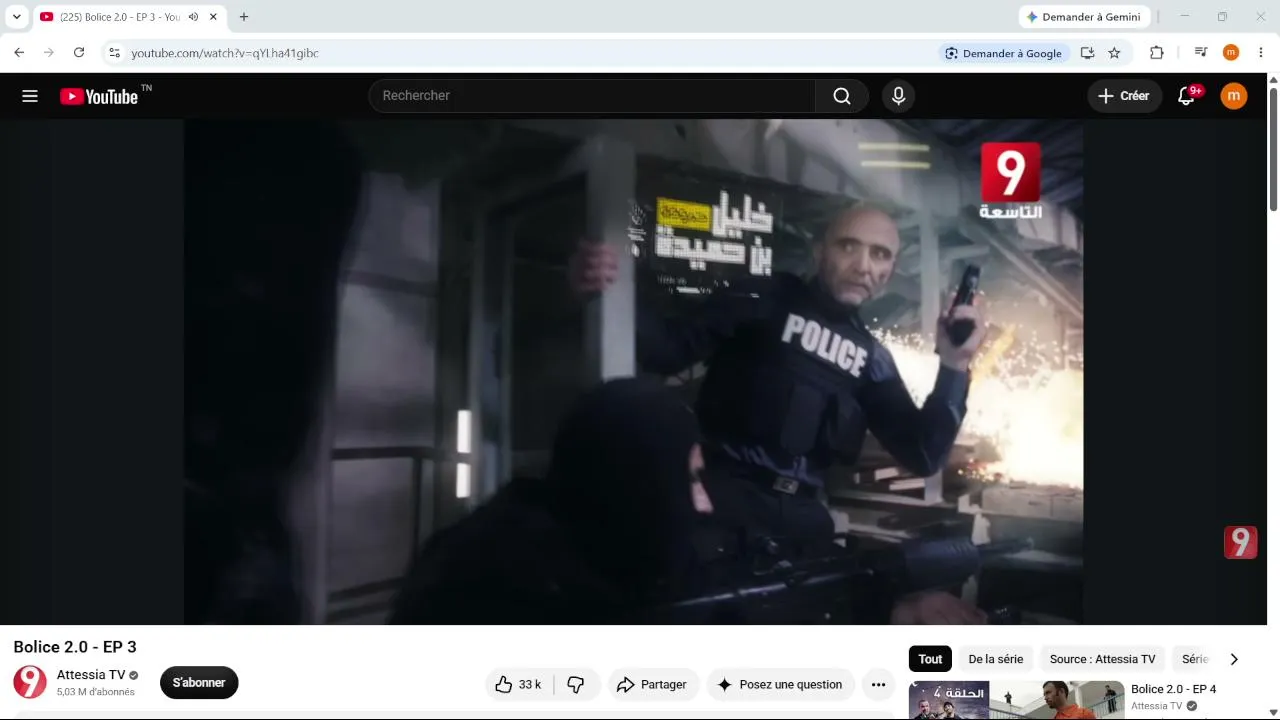Open the Chrome extensions menu
This screenshot has width=1280, height=720.
(x=1157, y=53)
